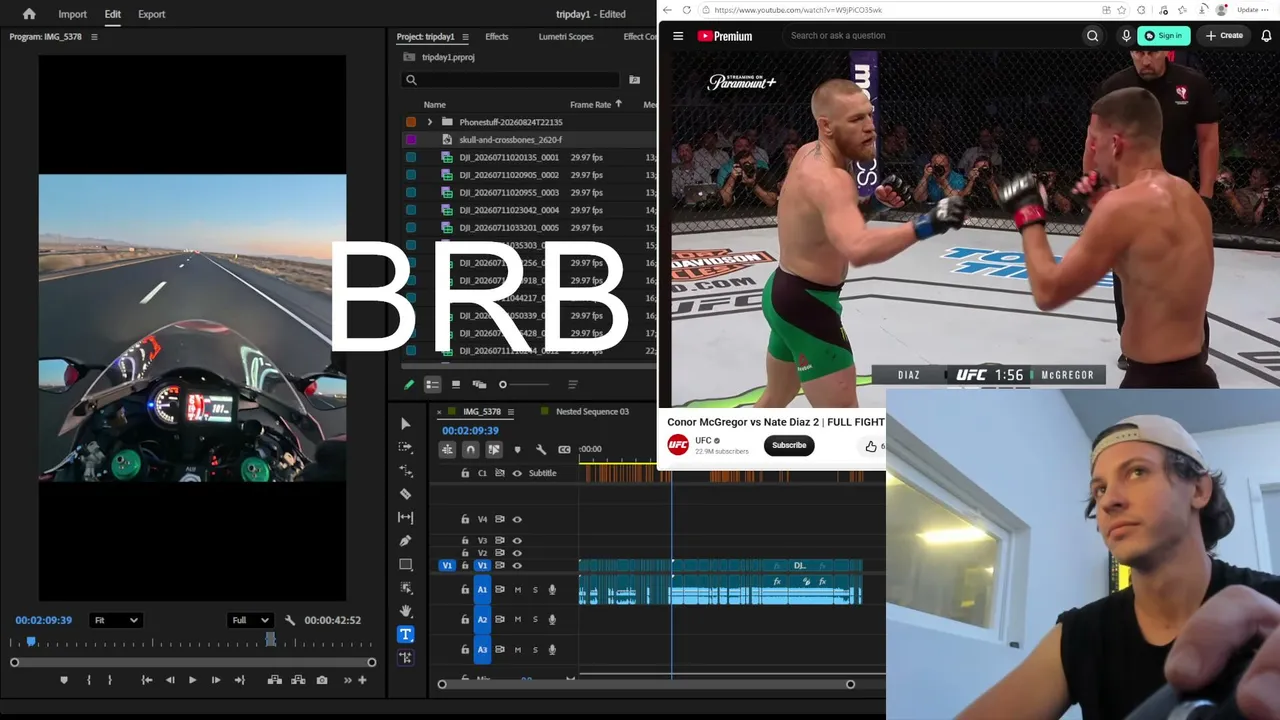Click YouTube Sign in button
This screenshot has height=720, width=1280.
point(1164,36)
